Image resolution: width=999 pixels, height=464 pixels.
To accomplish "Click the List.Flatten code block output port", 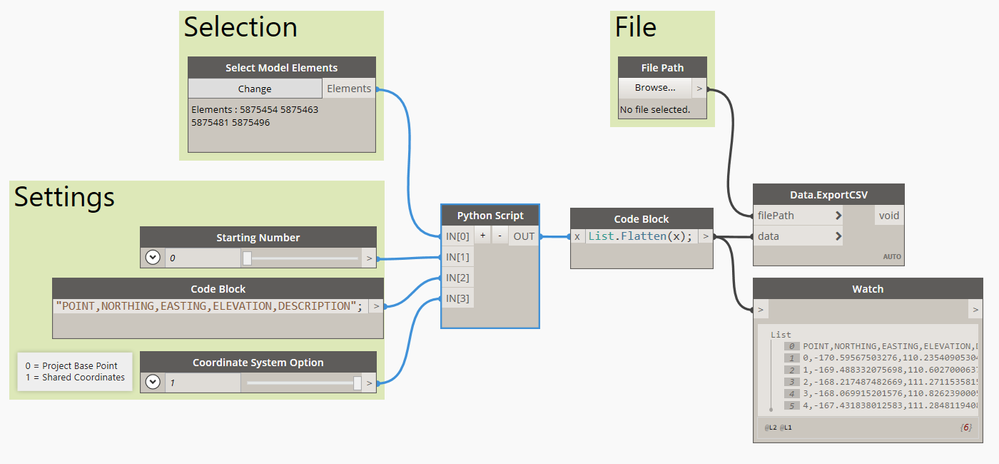I will coord(705,236).
